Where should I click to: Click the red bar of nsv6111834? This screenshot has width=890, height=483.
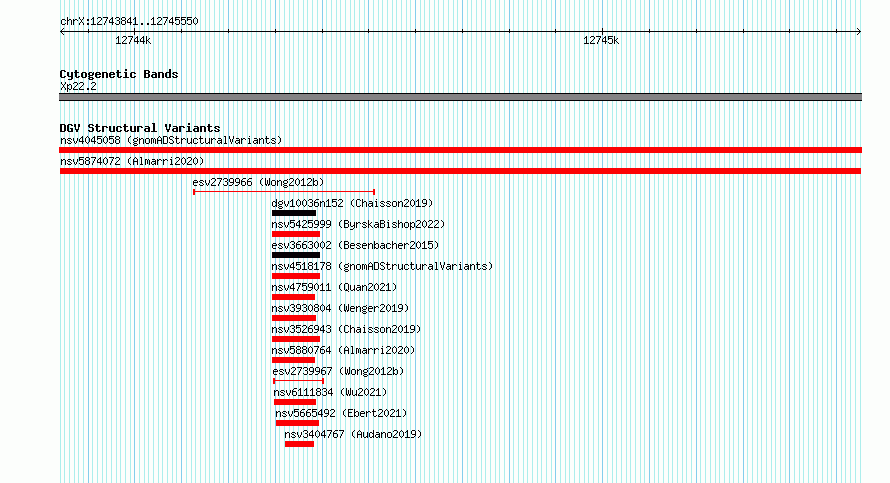[295, 402]
